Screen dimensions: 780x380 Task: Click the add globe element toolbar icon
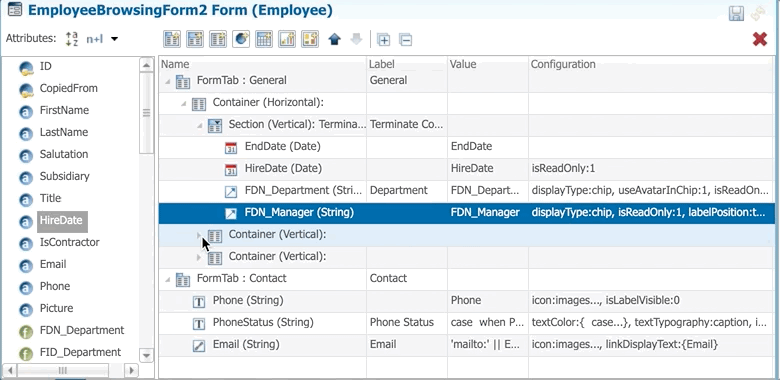[x=241, y=39]
